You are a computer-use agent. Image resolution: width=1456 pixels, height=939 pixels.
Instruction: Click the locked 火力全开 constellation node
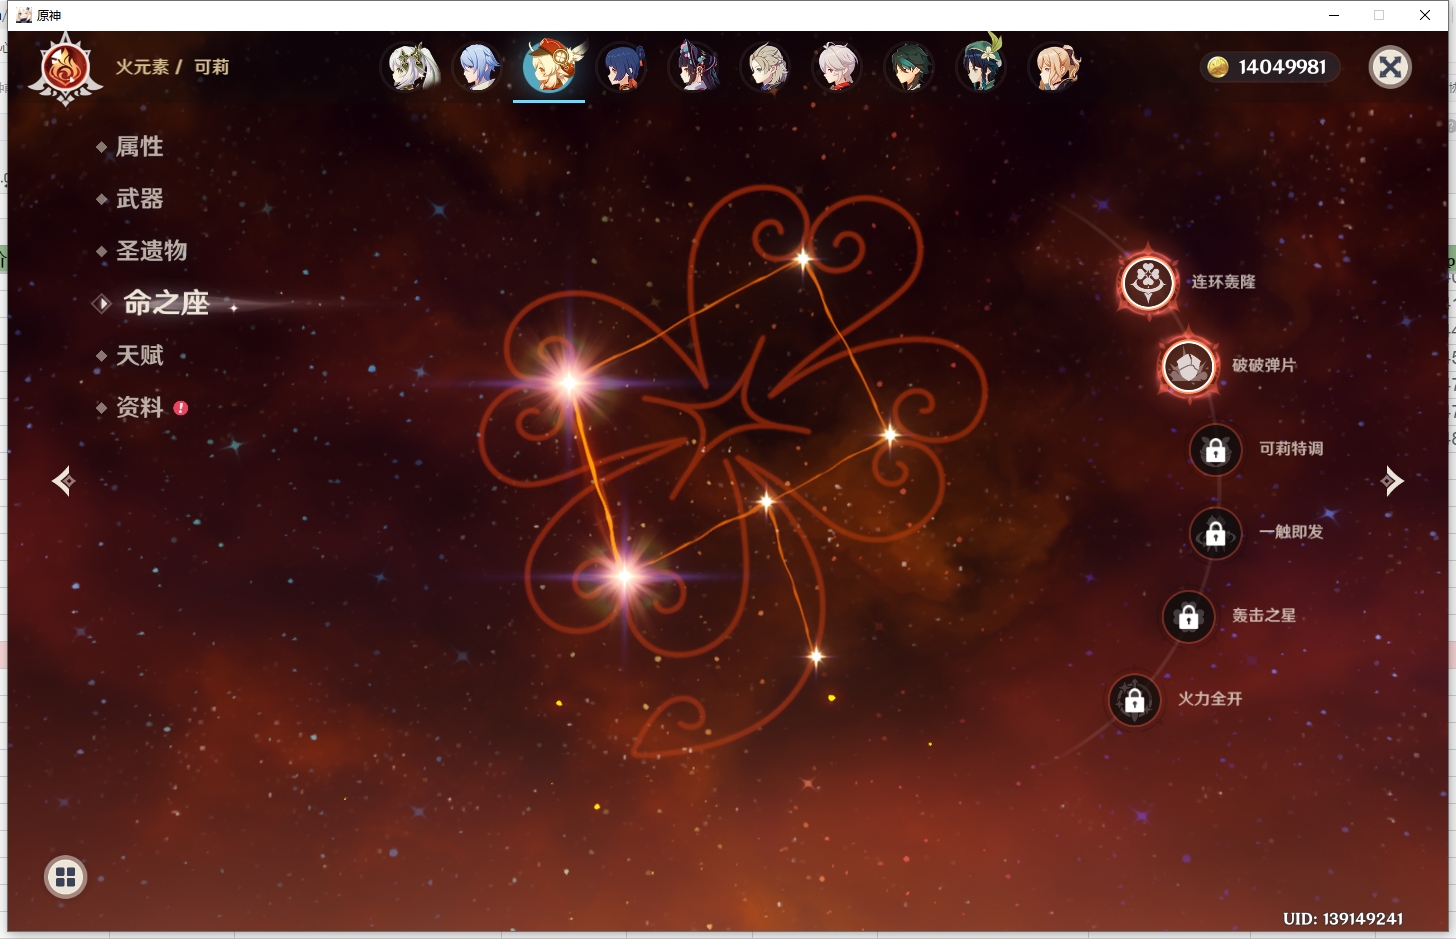(x=1135, y=700)
